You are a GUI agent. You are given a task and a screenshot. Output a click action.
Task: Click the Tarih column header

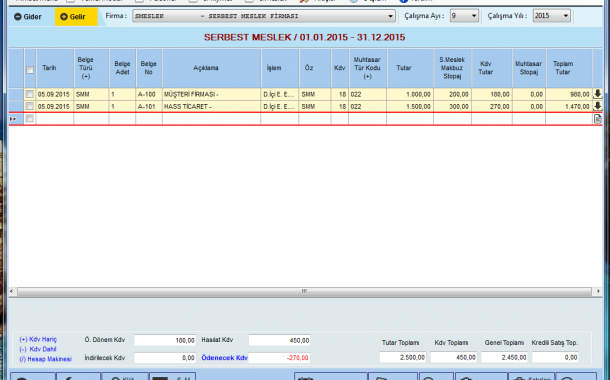(55, 68)
